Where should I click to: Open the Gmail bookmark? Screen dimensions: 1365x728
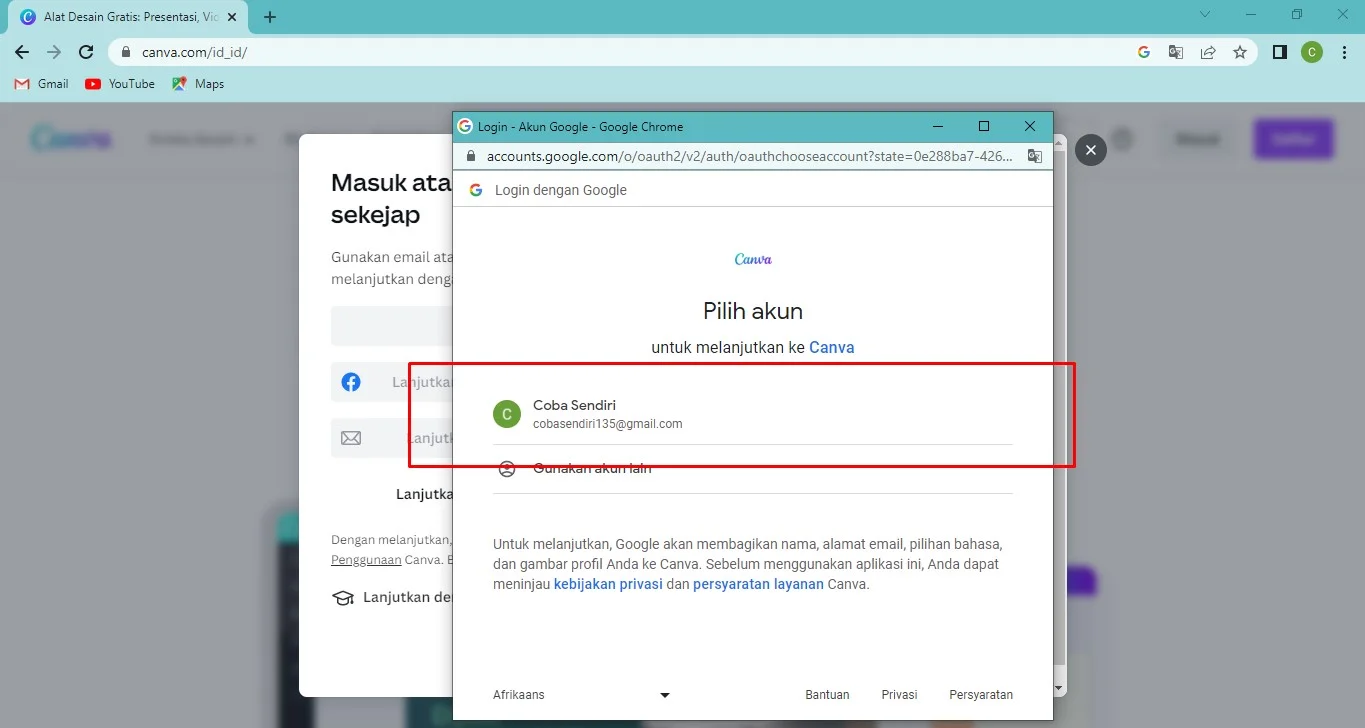42,84
